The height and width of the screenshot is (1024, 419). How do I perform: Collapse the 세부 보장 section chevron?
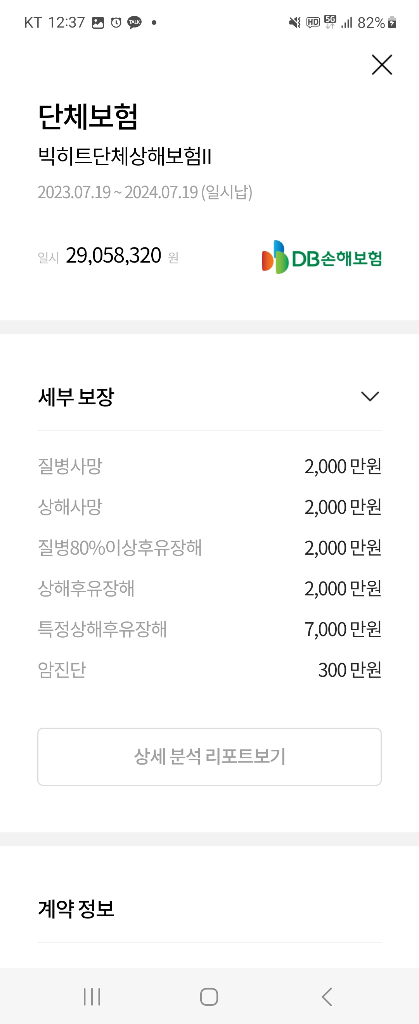click(x=370, y=396)
